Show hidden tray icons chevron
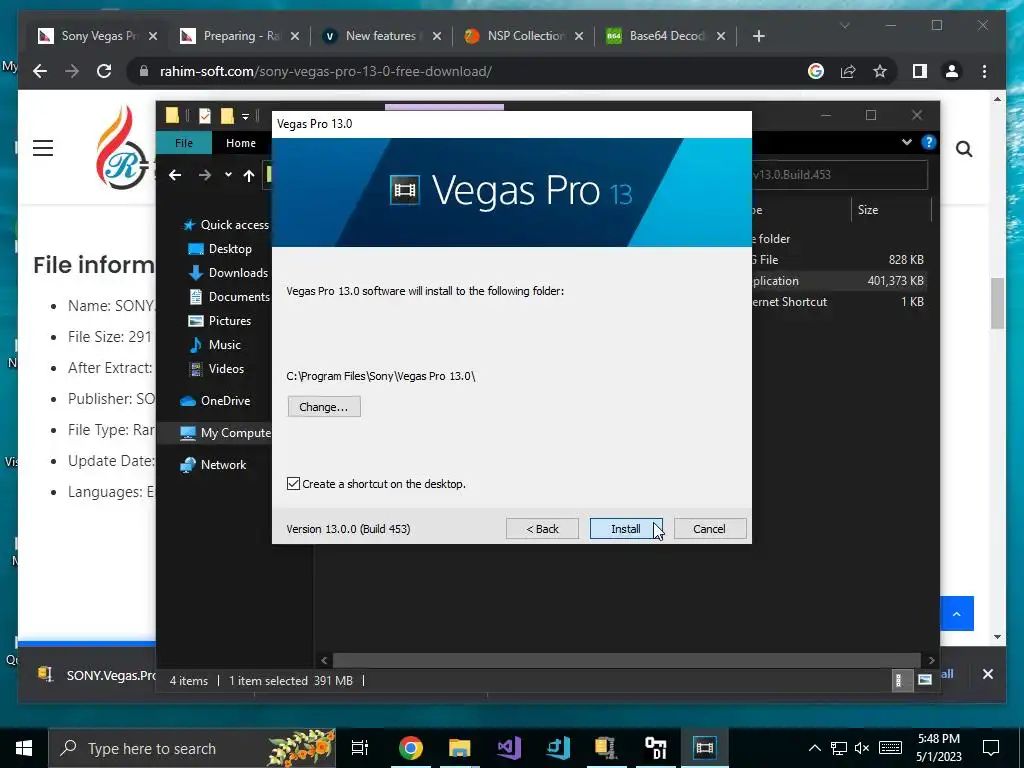This screenshot has height=768, width=1024. click(x=814, y=748)
